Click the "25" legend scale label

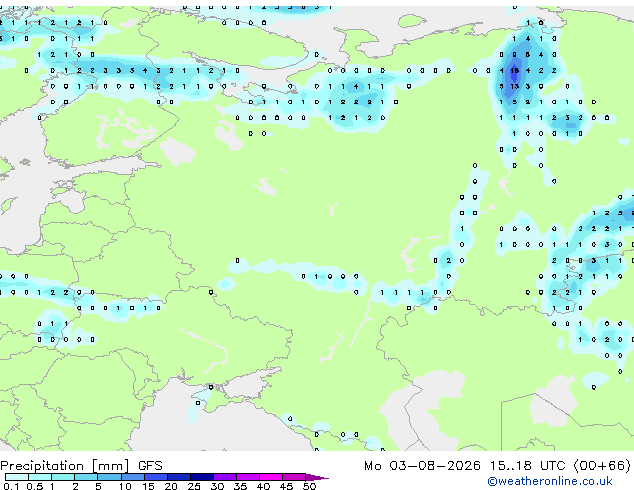tap(194, 486)
